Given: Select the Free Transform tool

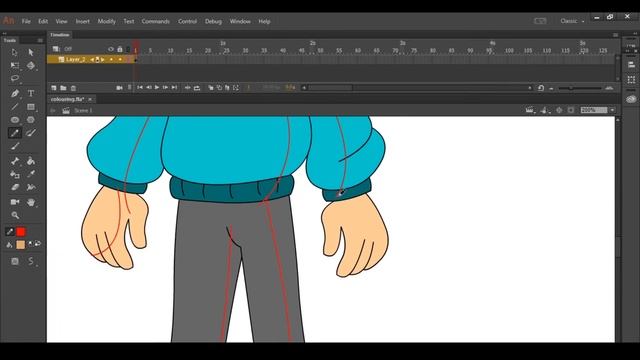Looking at the screenshot, I should pyautogui.click(x=15, y=66).
